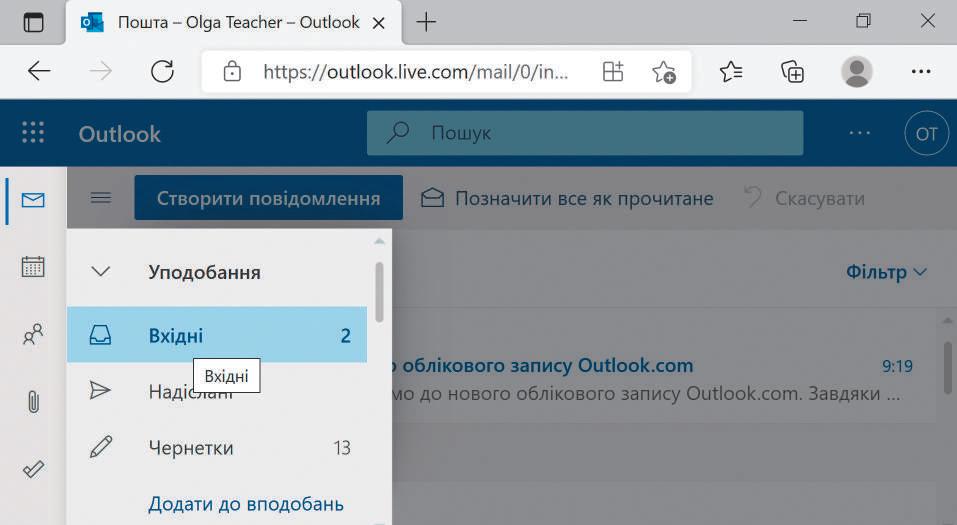Minimize the browser window
Image resolution: width=957 pixels, height=525 pixels.
tap(800, 21)
